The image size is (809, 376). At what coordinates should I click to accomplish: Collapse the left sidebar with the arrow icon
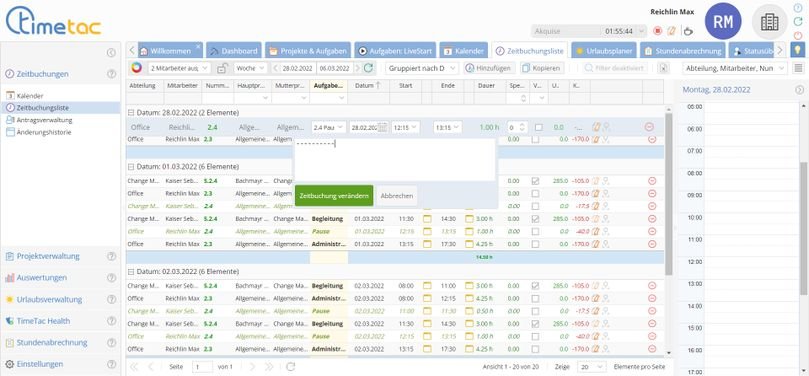point(111,53)
